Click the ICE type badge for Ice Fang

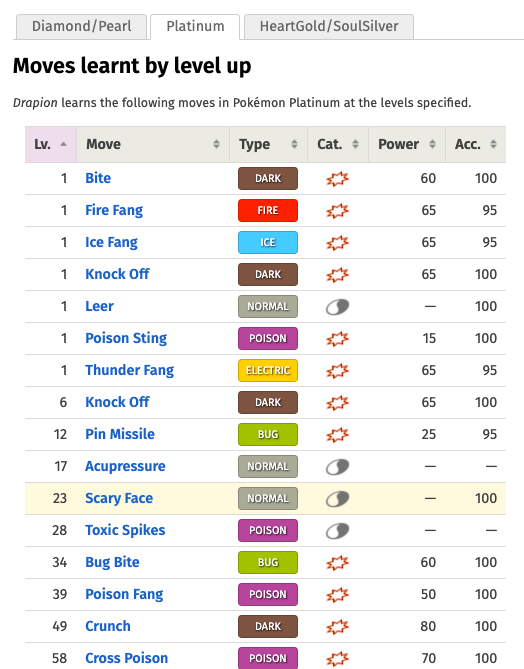pyautogui.click(x=268, y=242)
